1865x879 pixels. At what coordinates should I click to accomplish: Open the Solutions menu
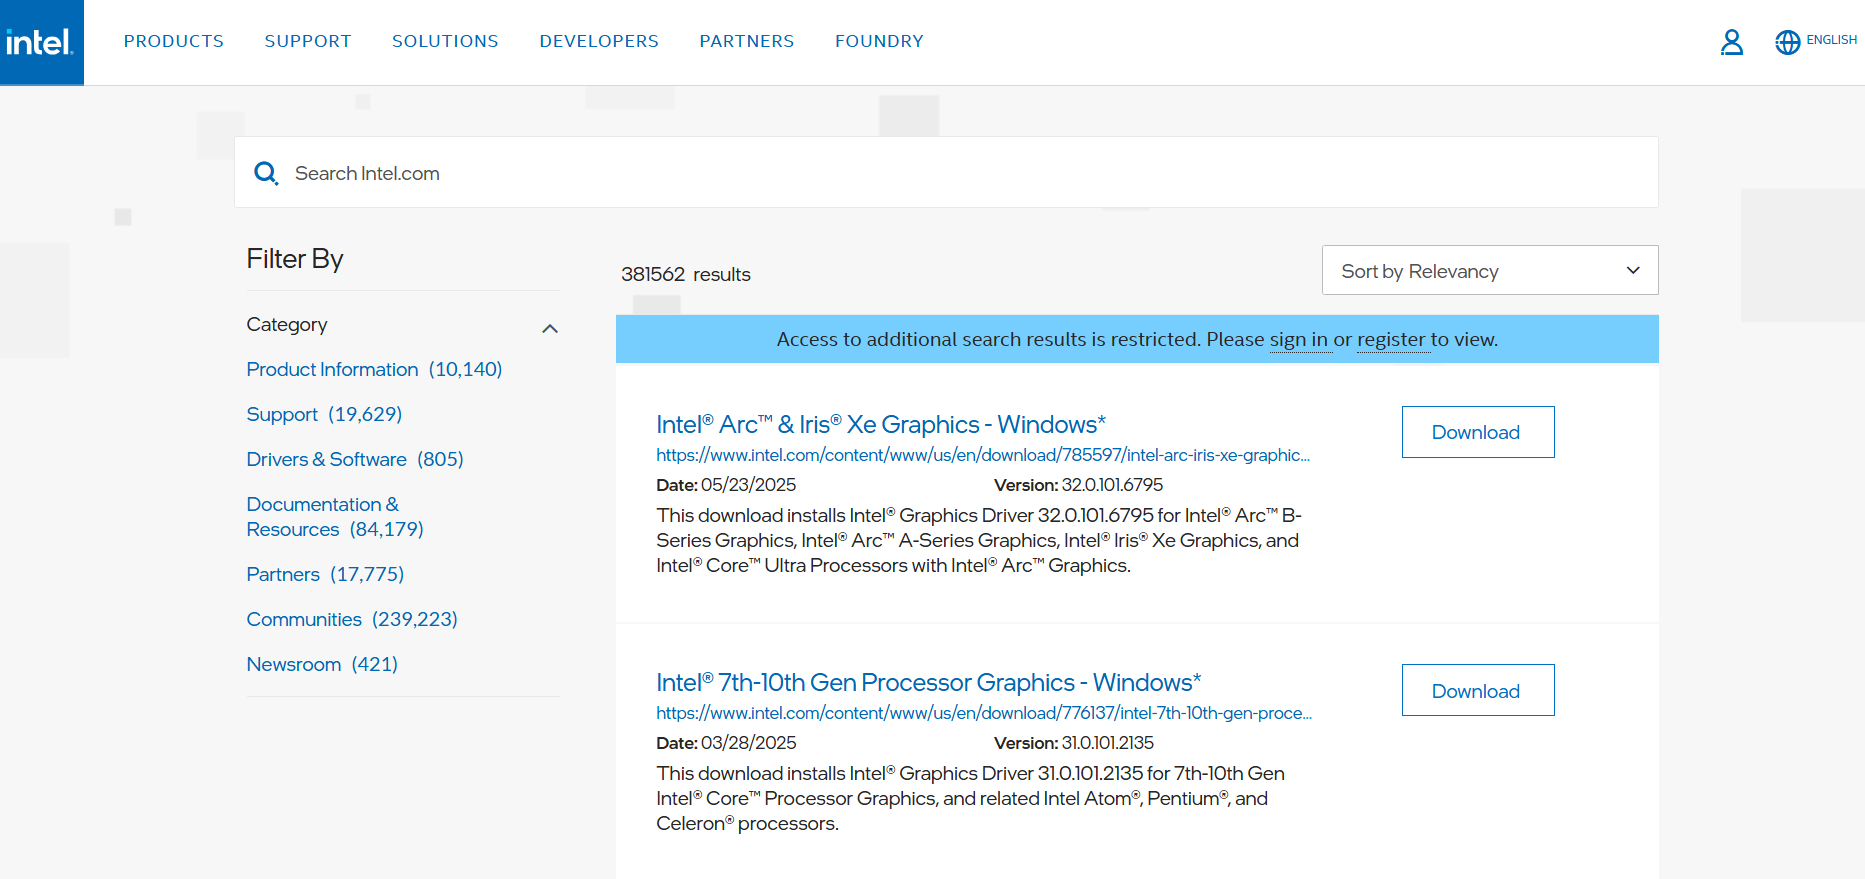click(x=445, y=41)
